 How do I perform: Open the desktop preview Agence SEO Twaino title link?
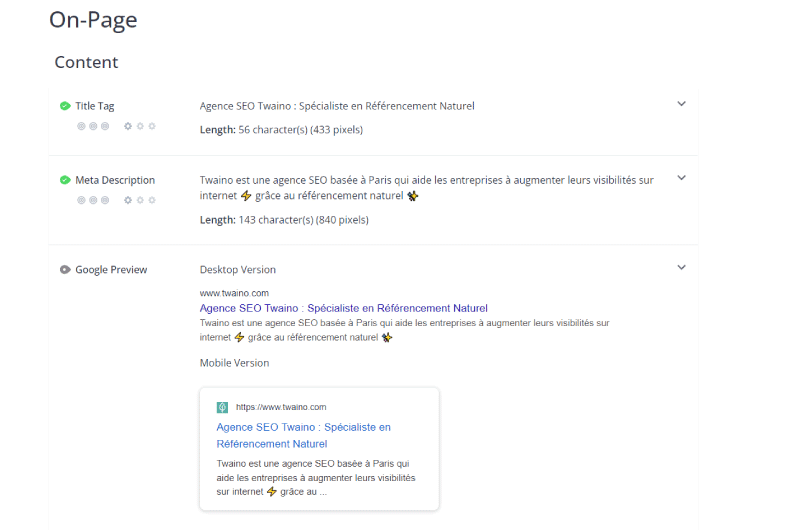point(343,308)
